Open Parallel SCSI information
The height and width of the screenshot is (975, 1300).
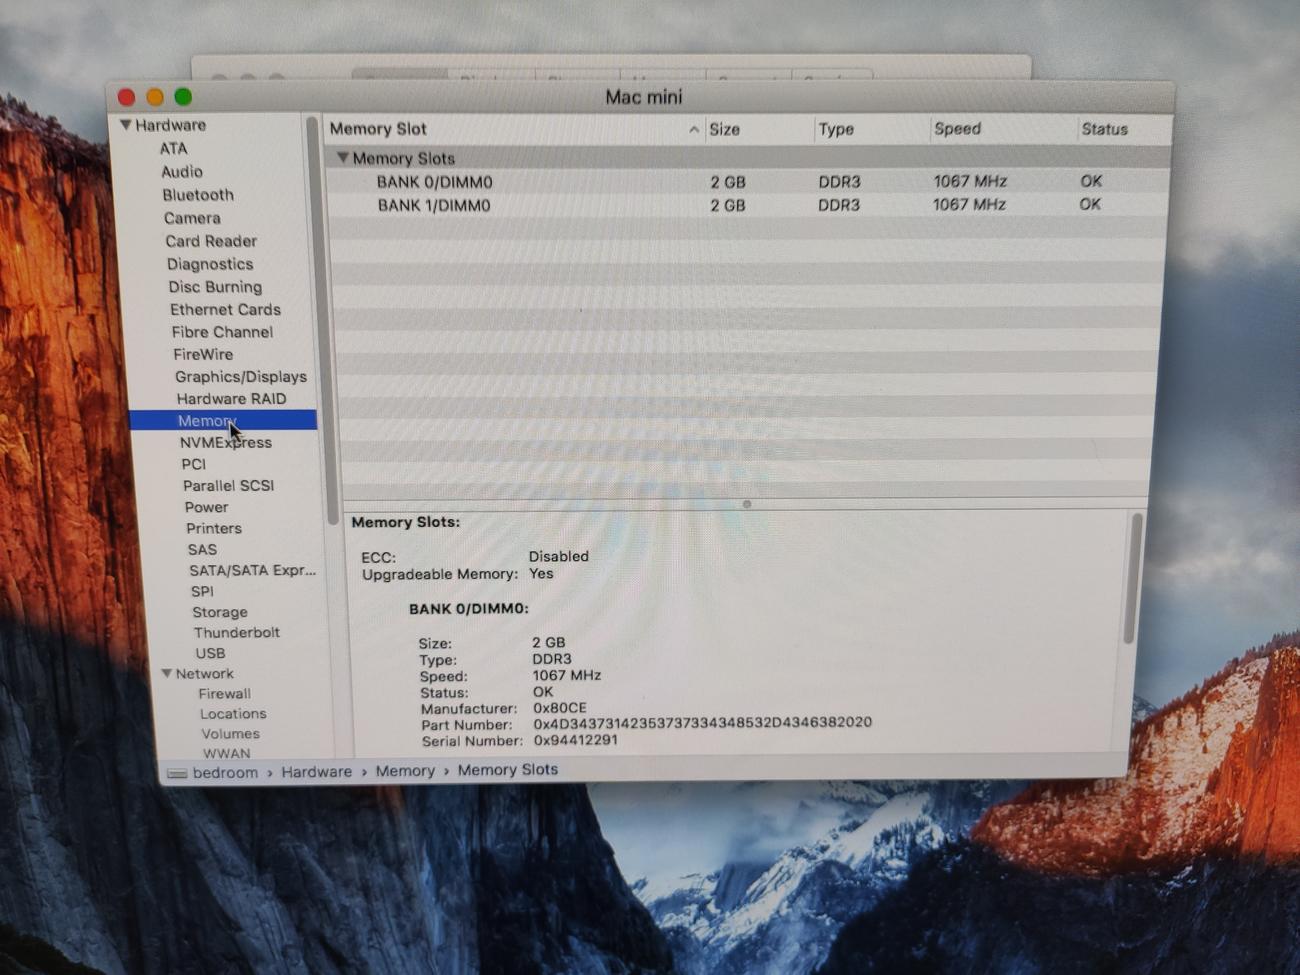[228, 486]
